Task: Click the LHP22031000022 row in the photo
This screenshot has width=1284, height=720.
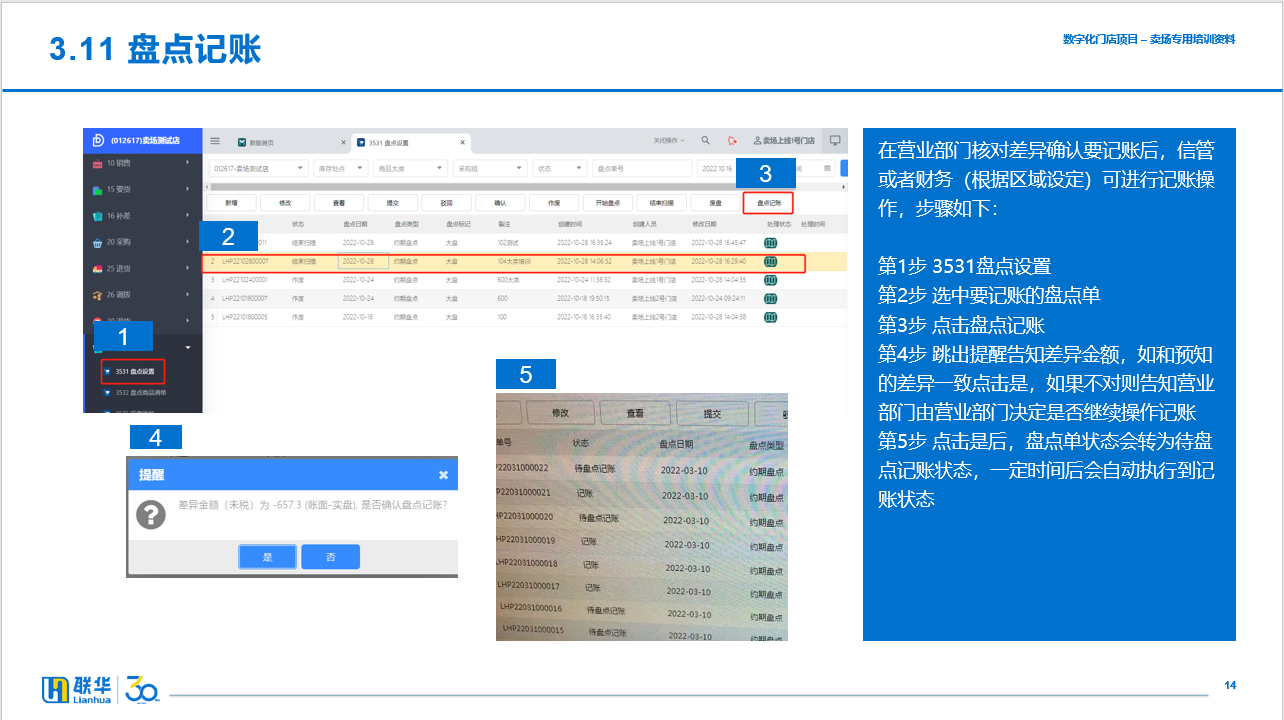Action: (x=641, y=469)
